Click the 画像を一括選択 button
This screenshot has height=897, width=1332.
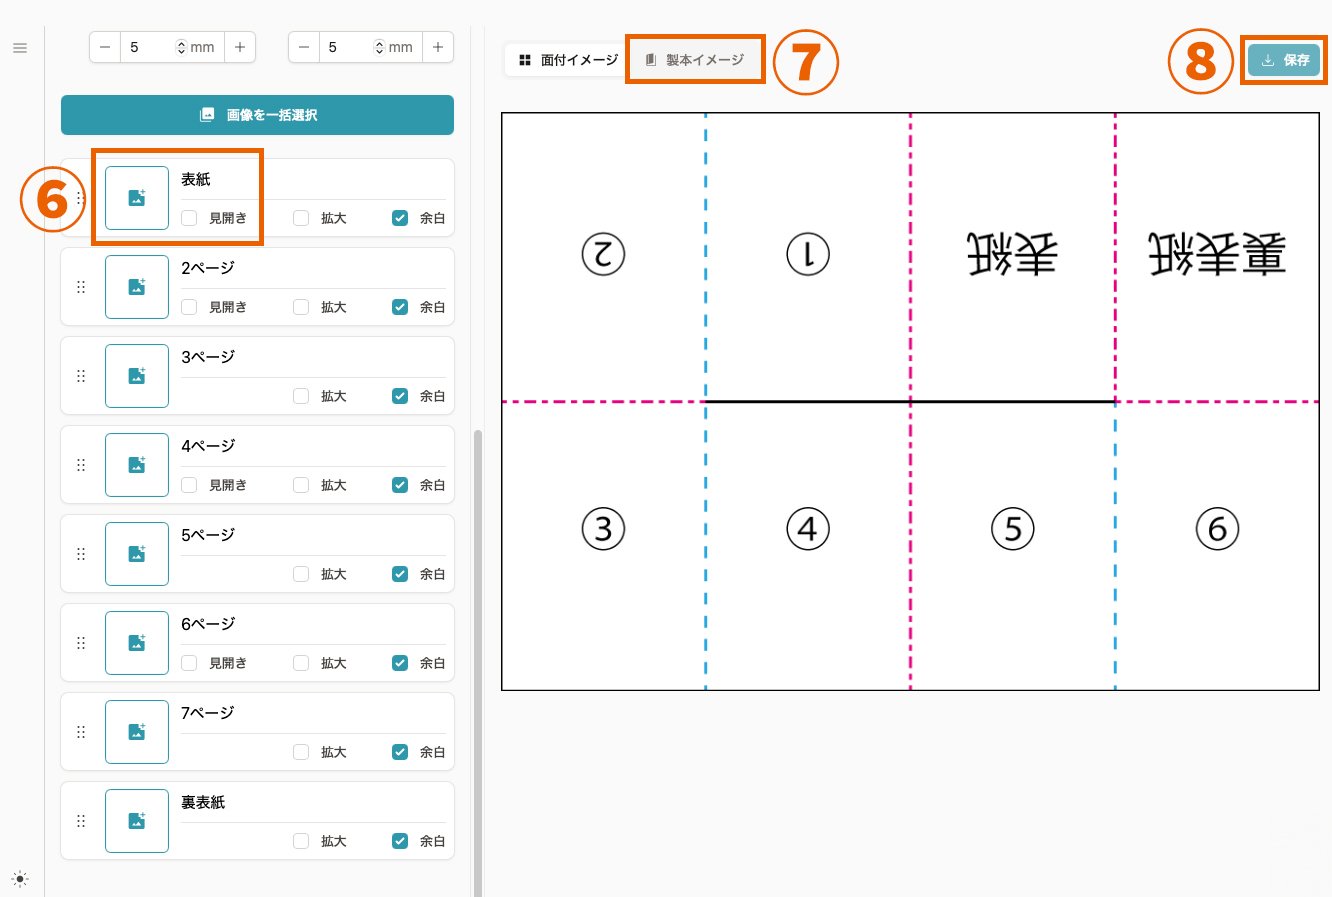click(257, 115)
